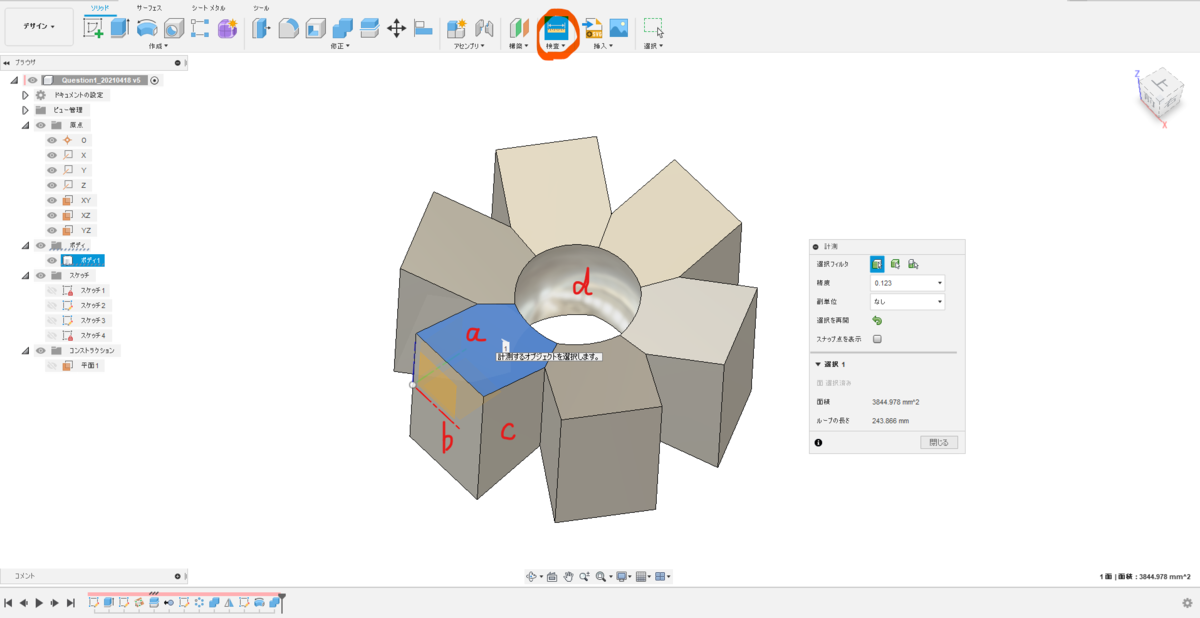Image resolution: width=1200 pixels, height=618 pixels.
Task: Click the info icon in Measure panel
Action: (818, 442)
